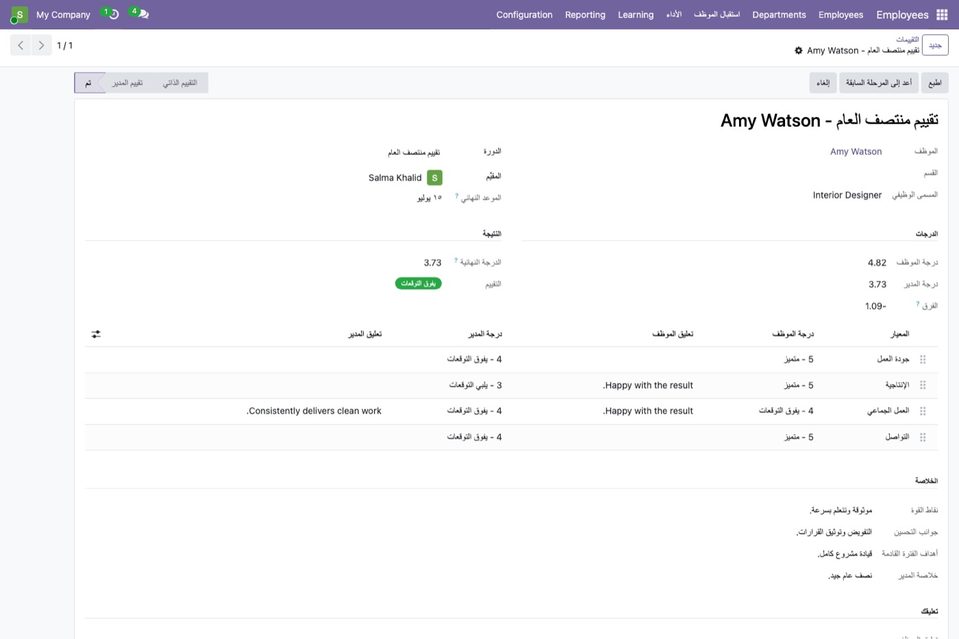Image resolution: width=959 pixels, height=639 pixels.
Task: Click the إلغاء cancel button
Action: pos(823,83)
